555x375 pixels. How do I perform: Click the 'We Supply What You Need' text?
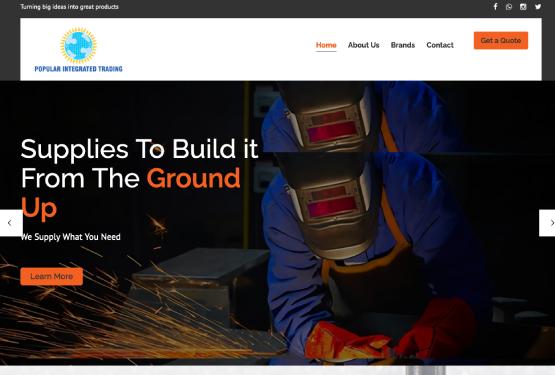tap(70, 237)
